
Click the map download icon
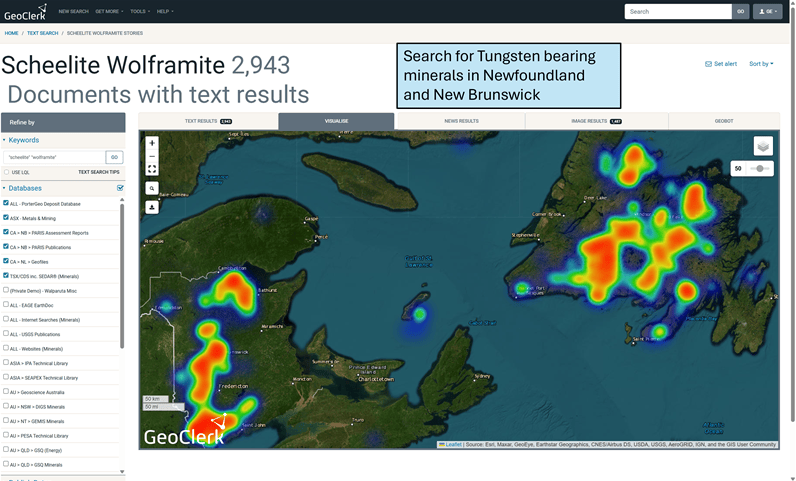(152, 207)
